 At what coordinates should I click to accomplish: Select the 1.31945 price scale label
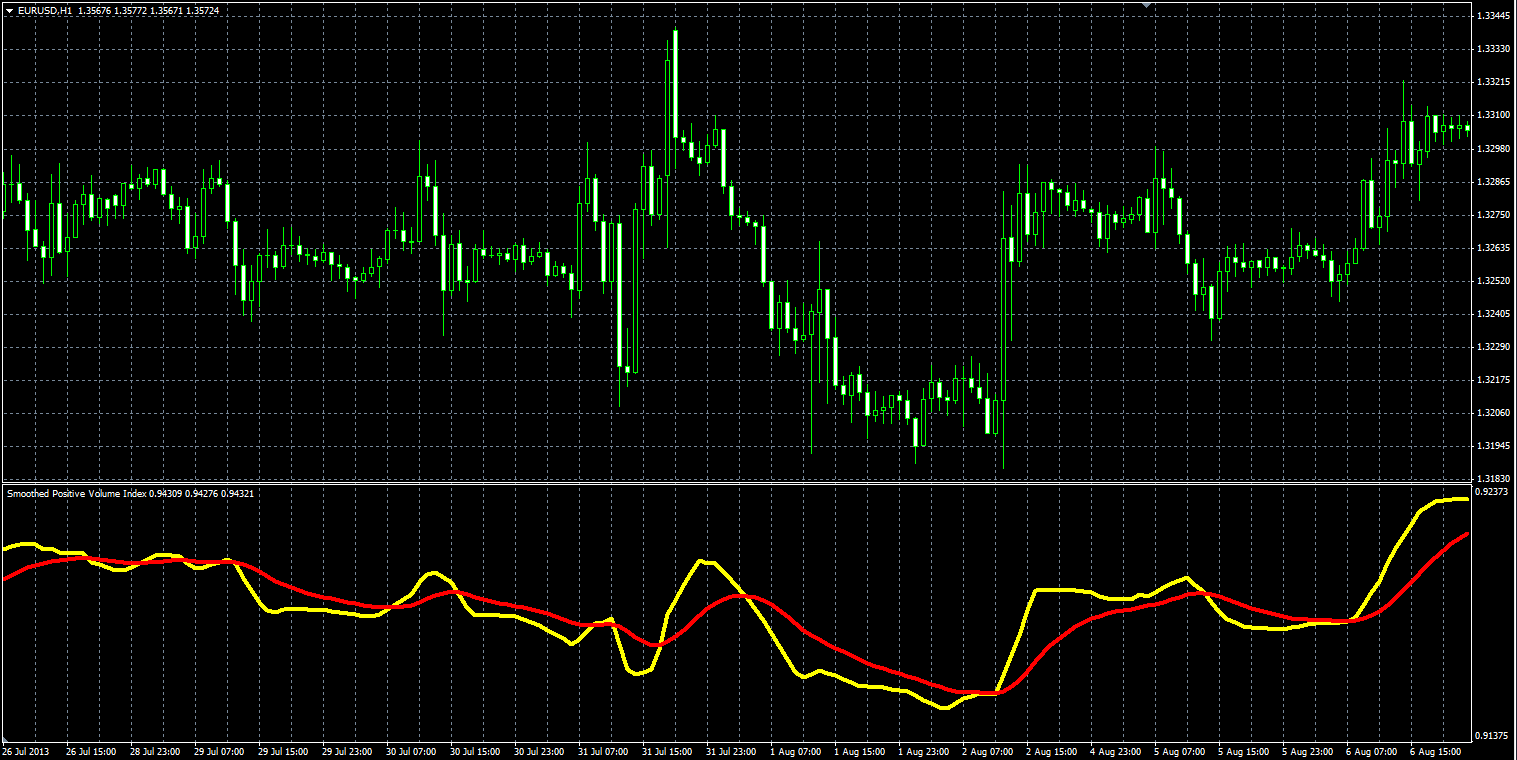click(1493, 446)
